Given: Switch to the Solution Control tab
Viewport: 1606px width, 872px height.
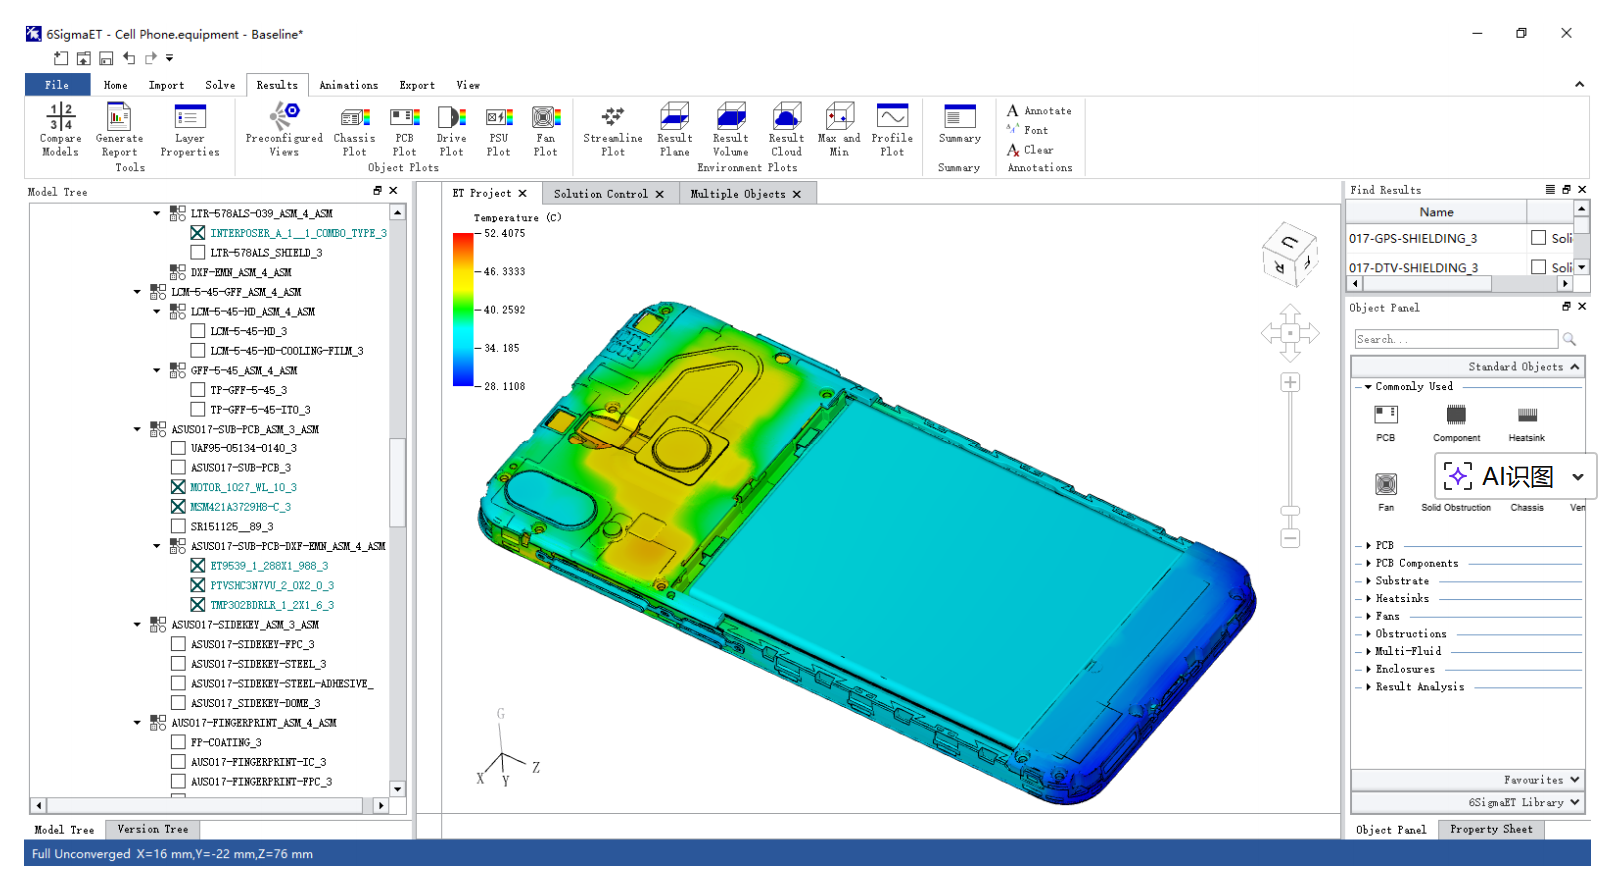Looking at the screenshot, I should (600, 194).
